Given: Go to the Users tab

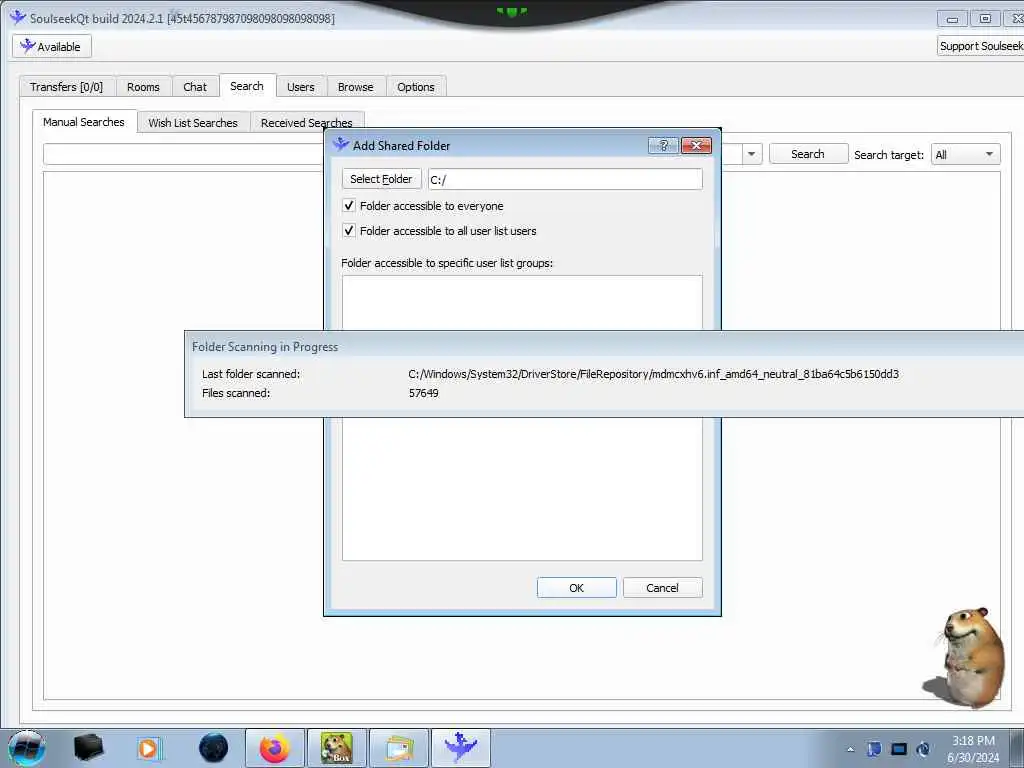Looking at the screenshot, I should (300, 87).
